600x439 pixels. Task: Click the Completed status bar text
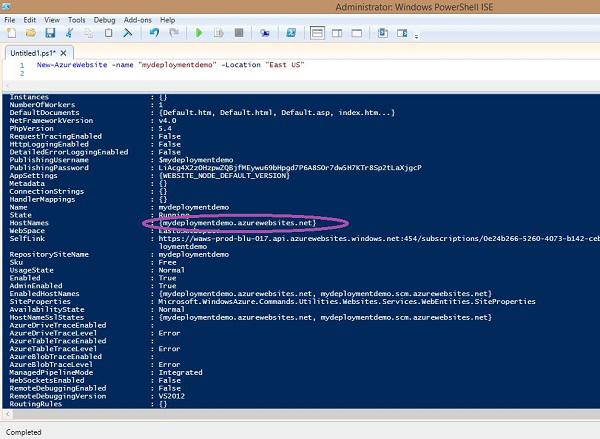point(24,432)
